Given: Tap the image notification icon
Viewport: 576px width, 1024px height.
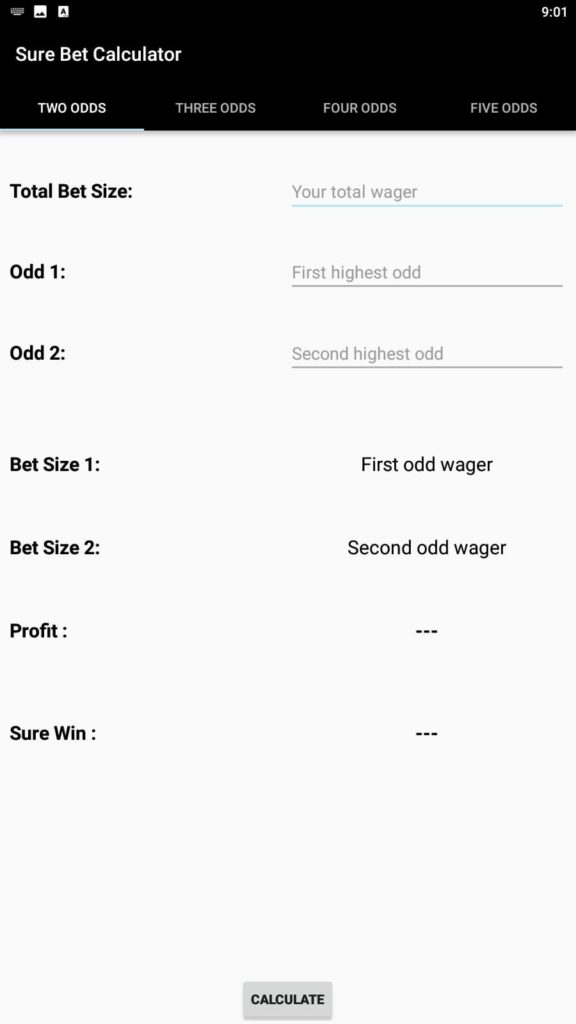Looking at the screenshot, I should (40, 12).
